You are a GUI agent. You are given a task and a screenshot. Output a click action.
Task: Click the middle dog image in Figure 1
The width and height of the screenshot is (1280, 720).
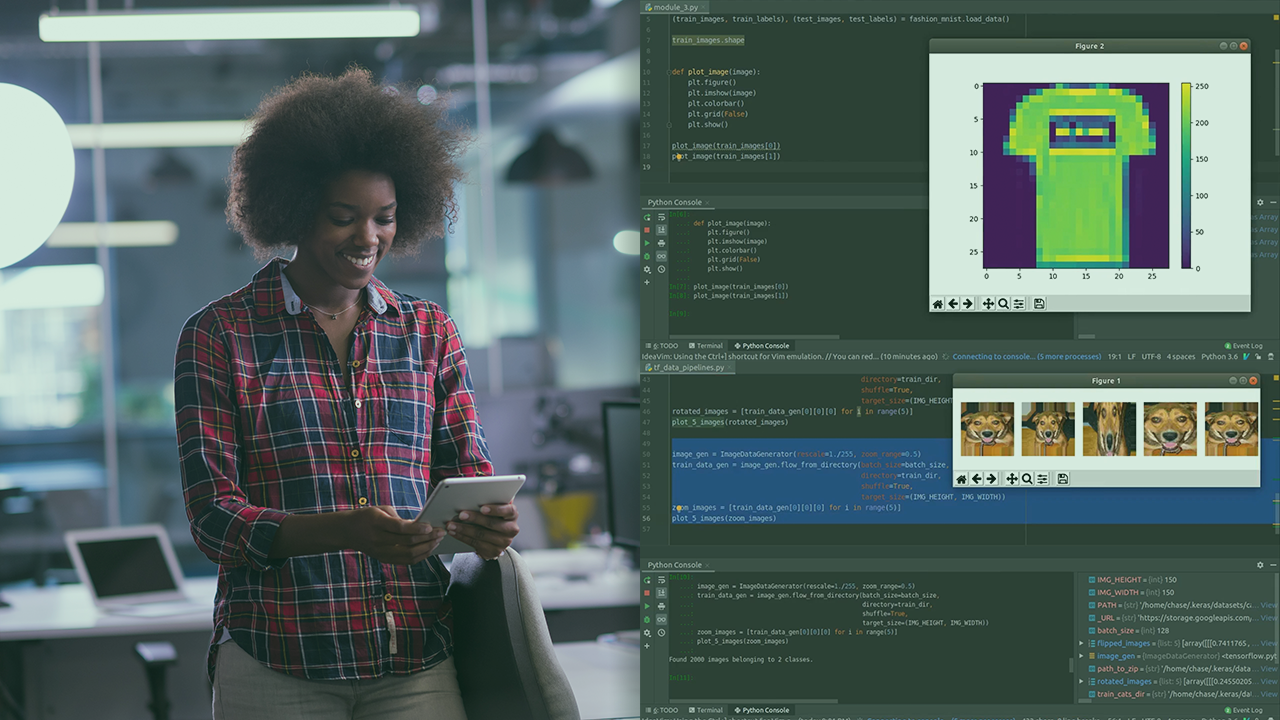point(1109,429)
